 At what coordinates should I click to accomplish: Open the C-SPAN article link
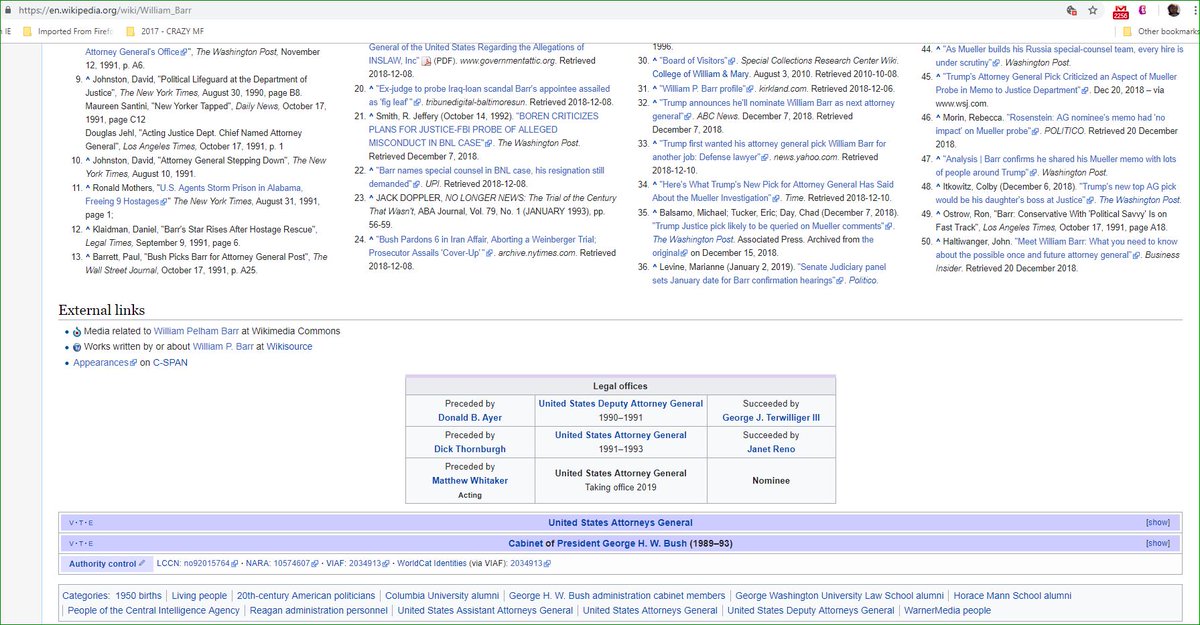click(170, 362)
